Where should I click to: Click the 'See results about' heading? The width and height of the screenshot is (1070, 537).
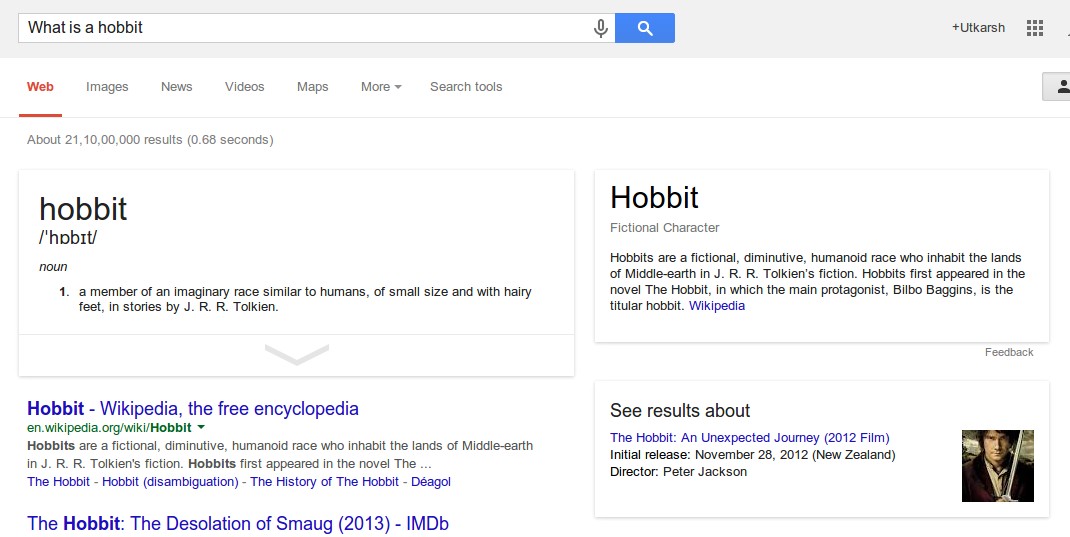tap(680, 411)
